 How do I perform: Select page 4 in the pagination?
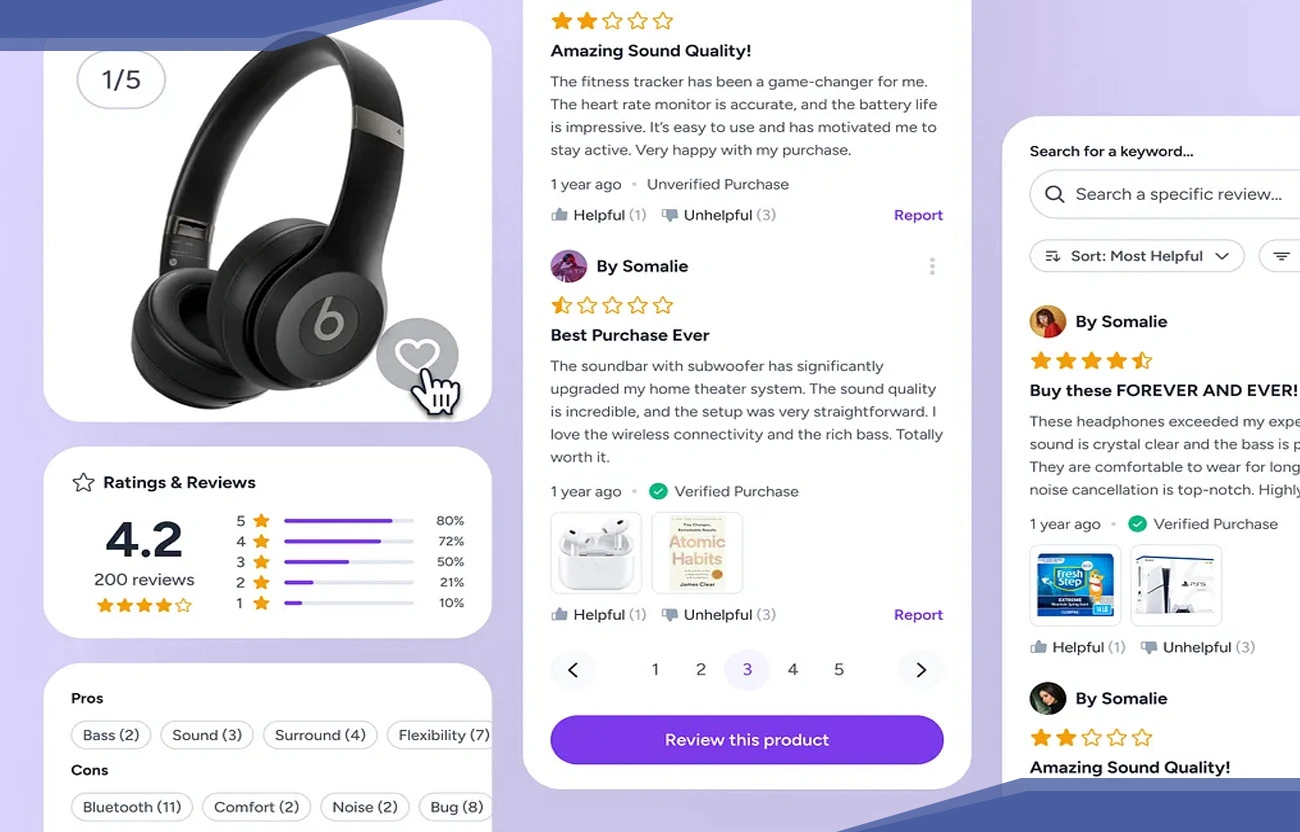[793, 670]
